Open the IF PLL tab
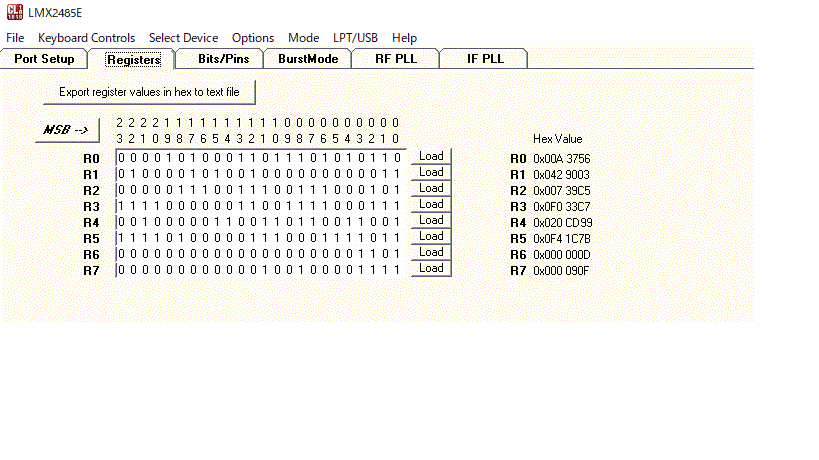The image size is (819, 460). [485, 59]
